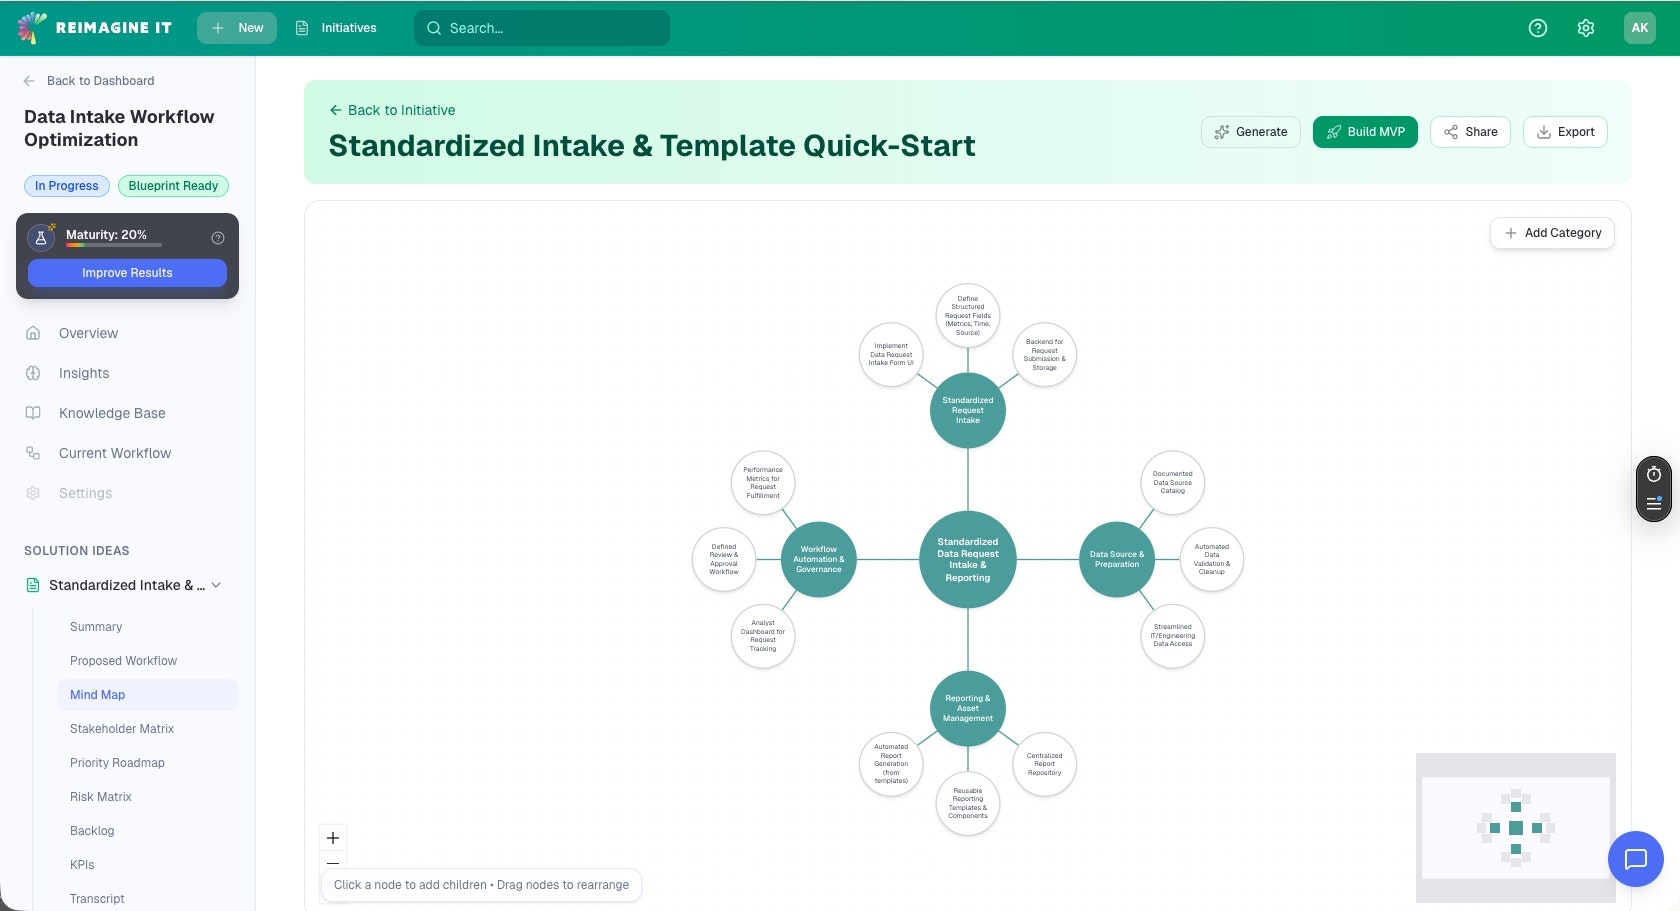This screenshot has height=911, width=1680.
Task: Toggle the In Progress status badge
Action: click(66, 185)
